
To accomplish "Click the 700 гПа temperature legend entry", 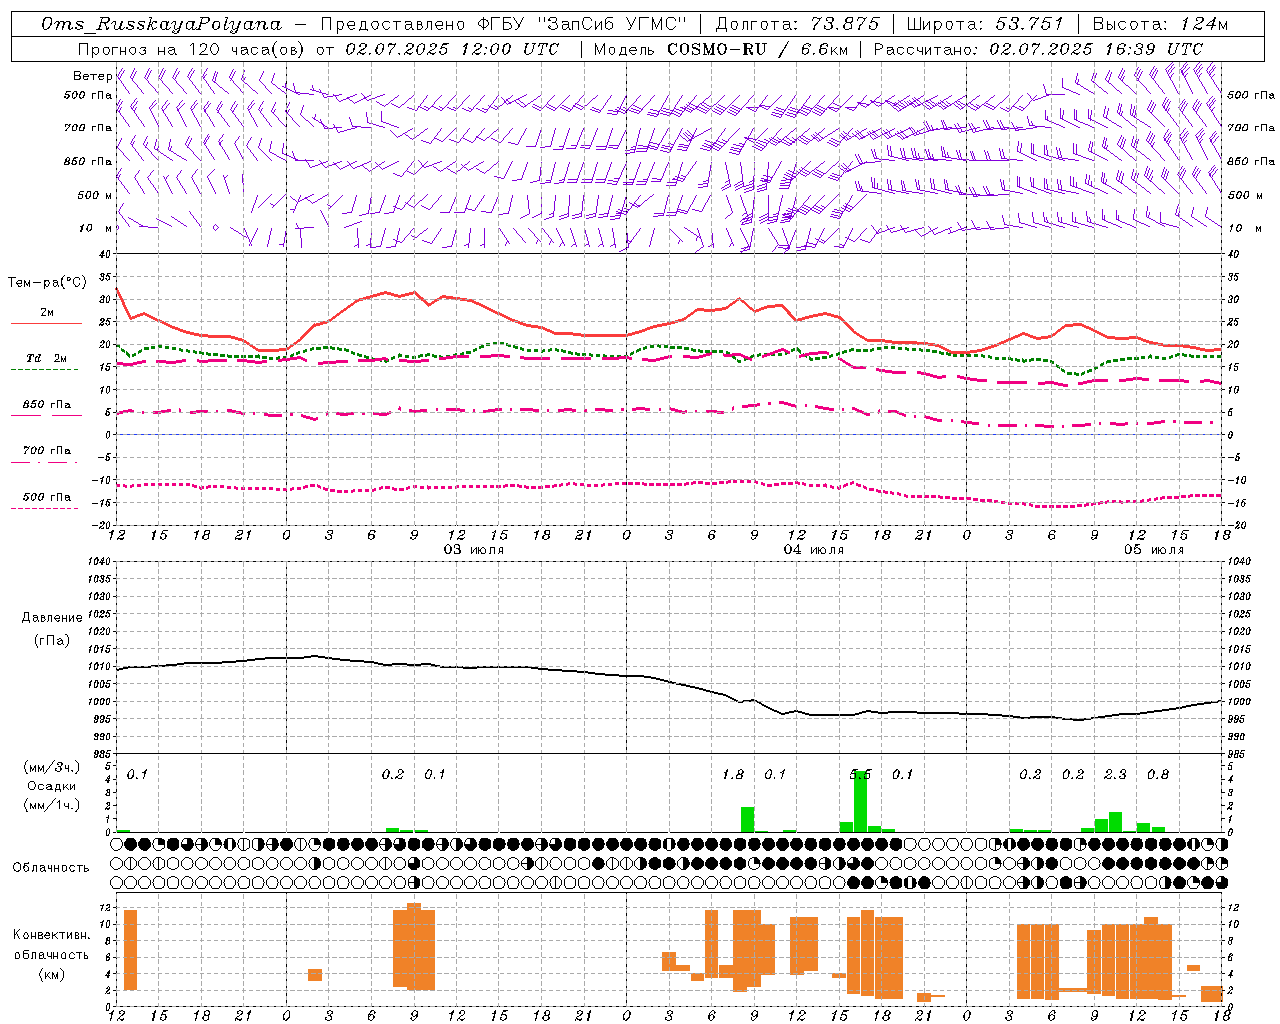I will click(x=46, y=455).
